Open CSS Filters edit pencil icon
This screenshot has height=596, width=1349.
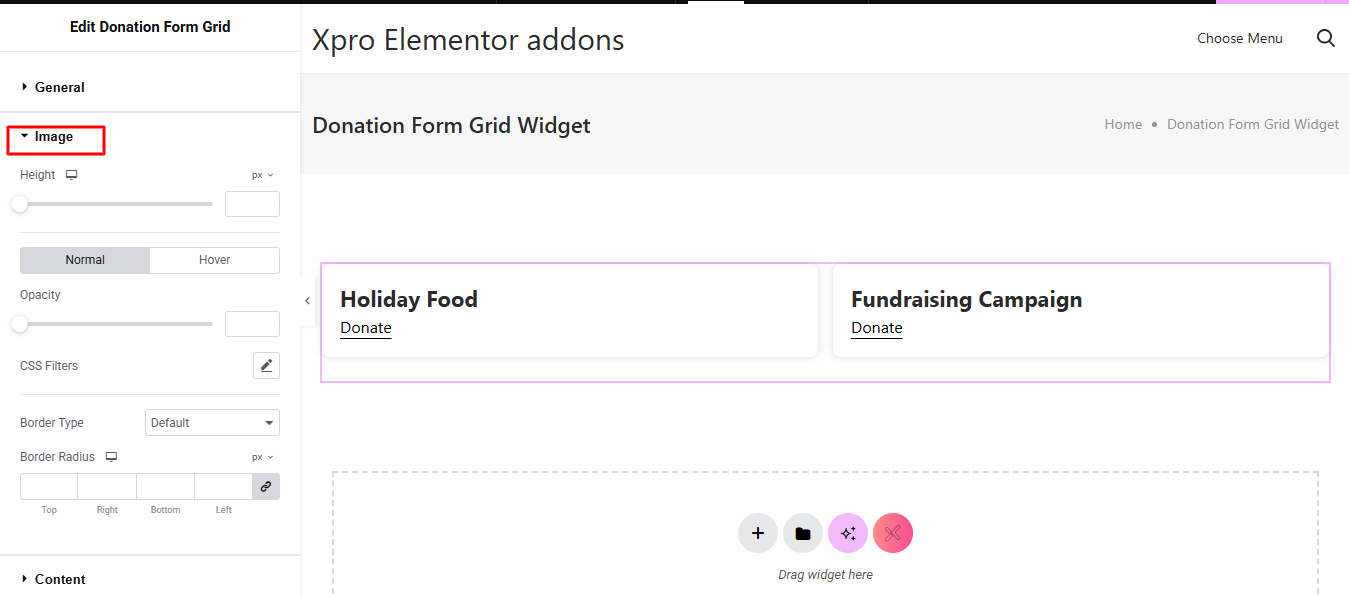[x=266, y=366]
